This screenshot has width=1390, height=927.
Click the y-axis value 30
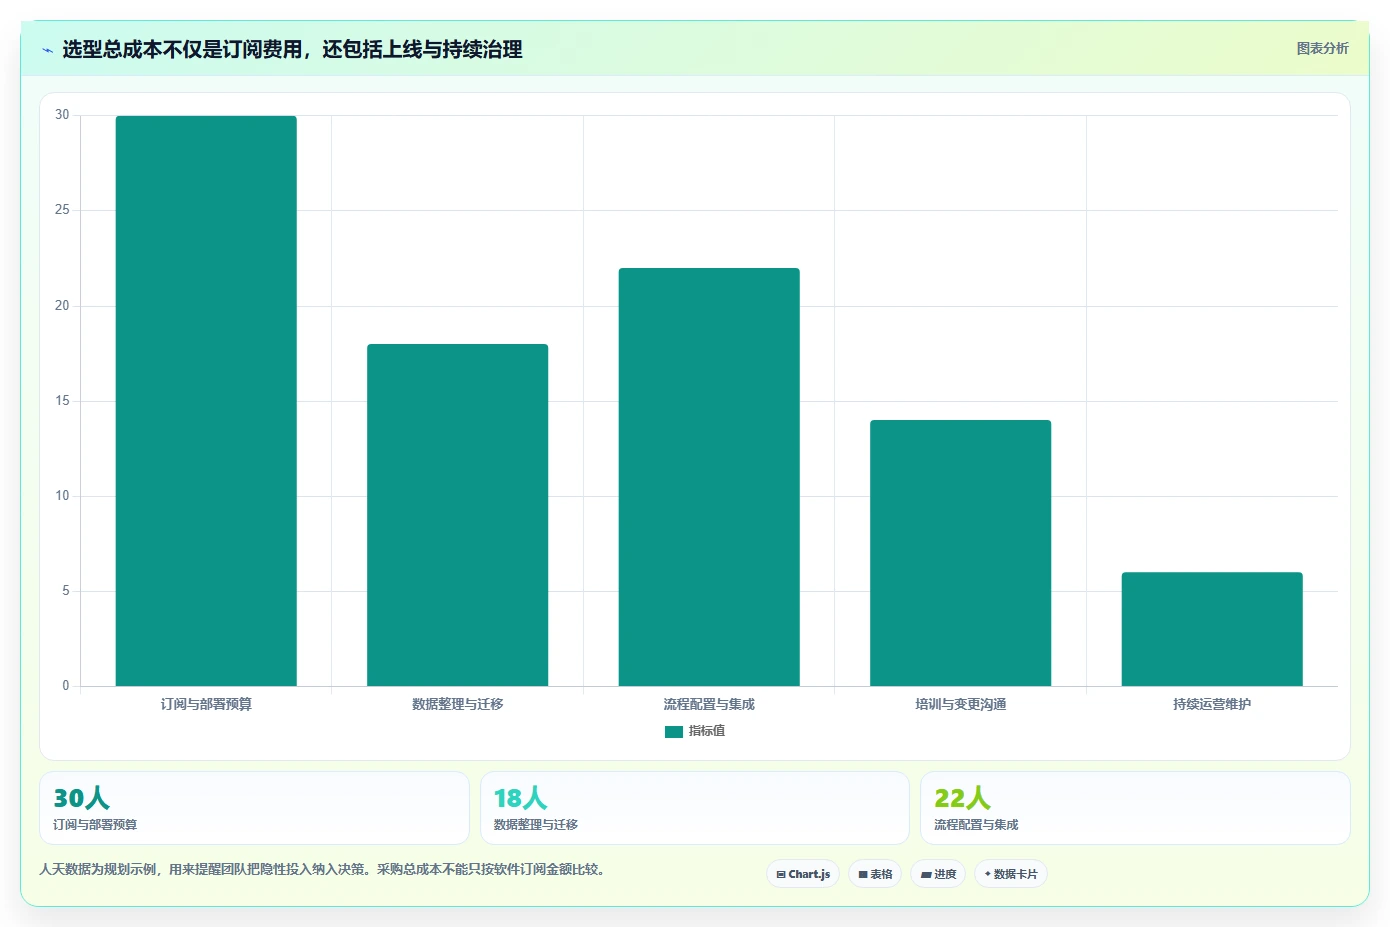point(62,115)
